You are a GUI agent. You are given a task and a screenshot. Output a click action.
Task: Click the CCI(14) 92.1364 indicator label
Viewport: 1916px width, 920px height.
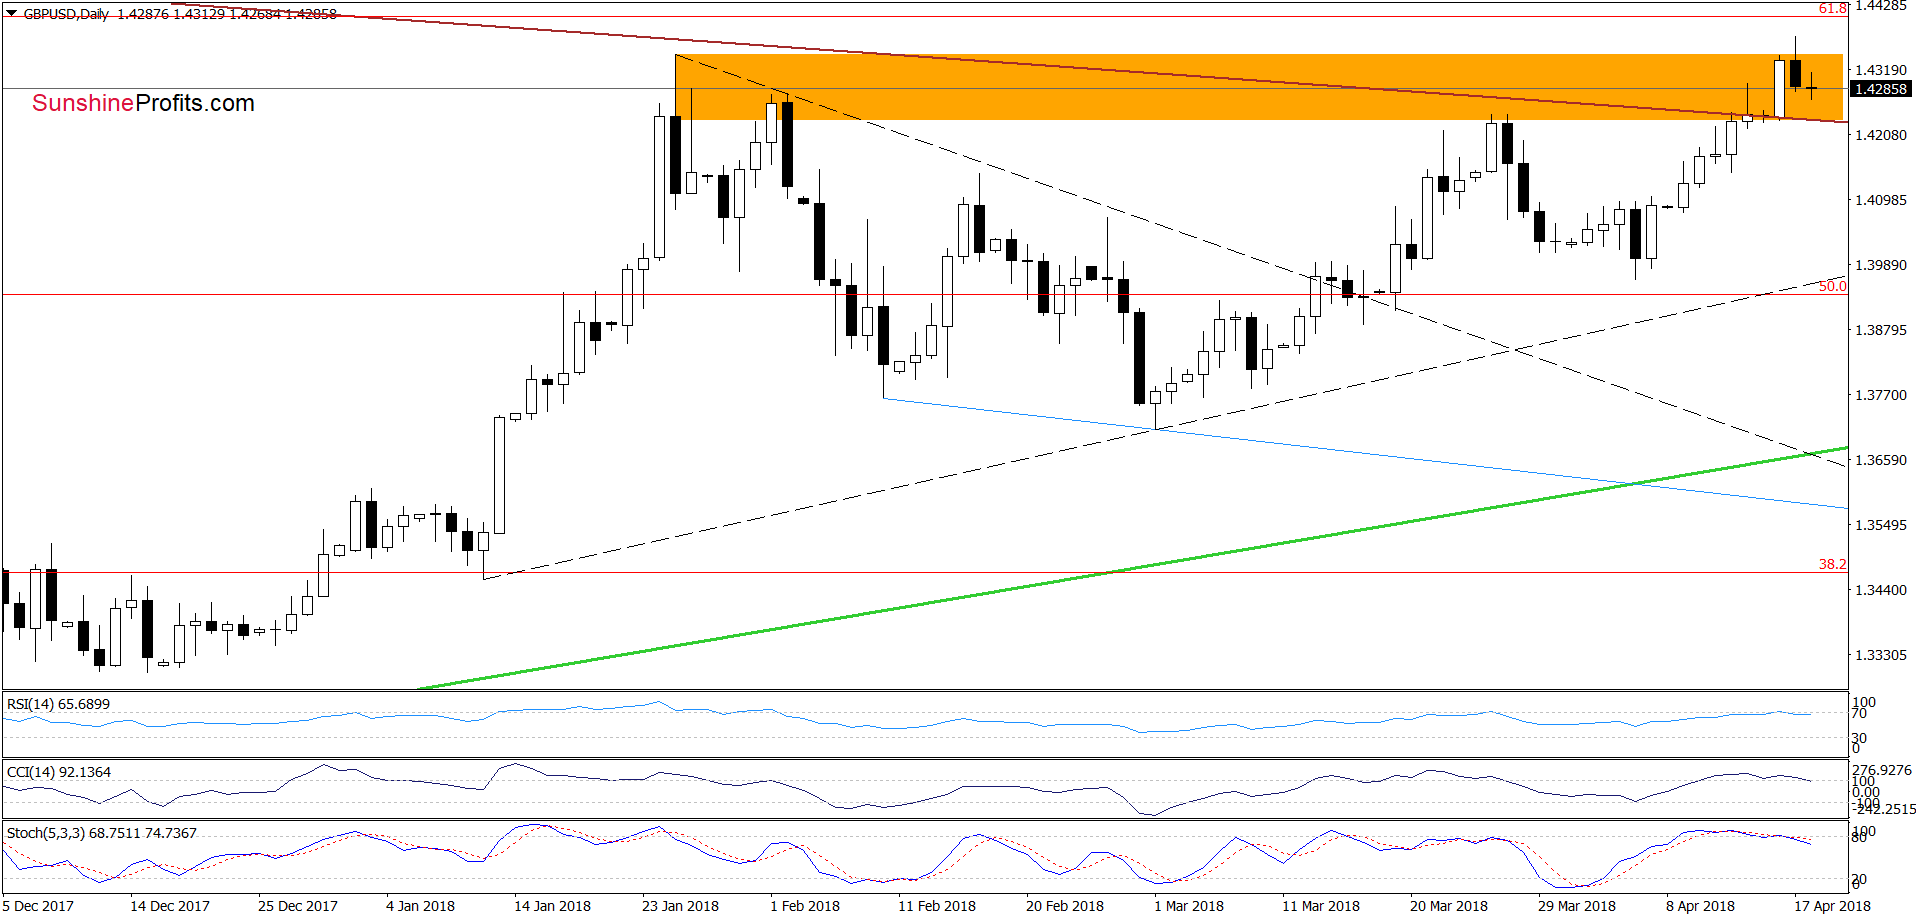[x=59, y=772]
